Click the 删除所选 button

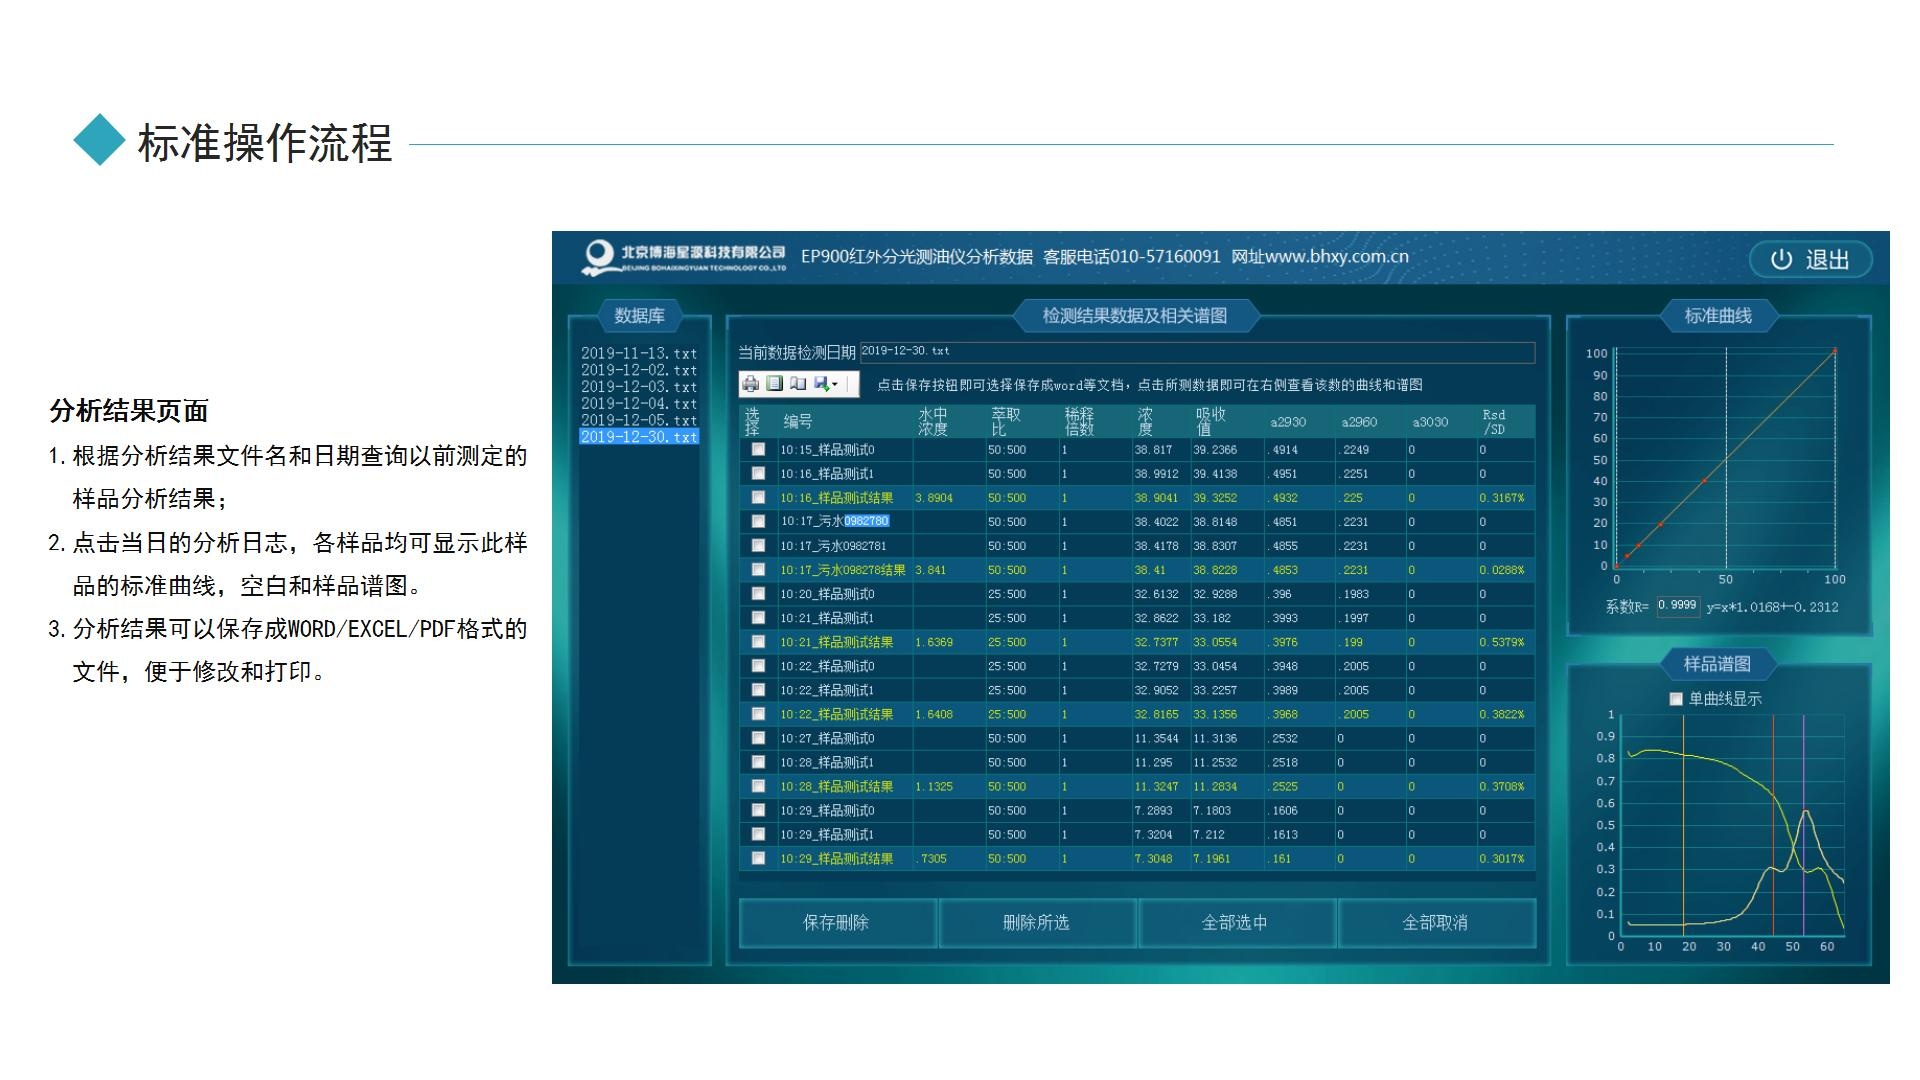pyautogui.click(x=1035, y=923)
